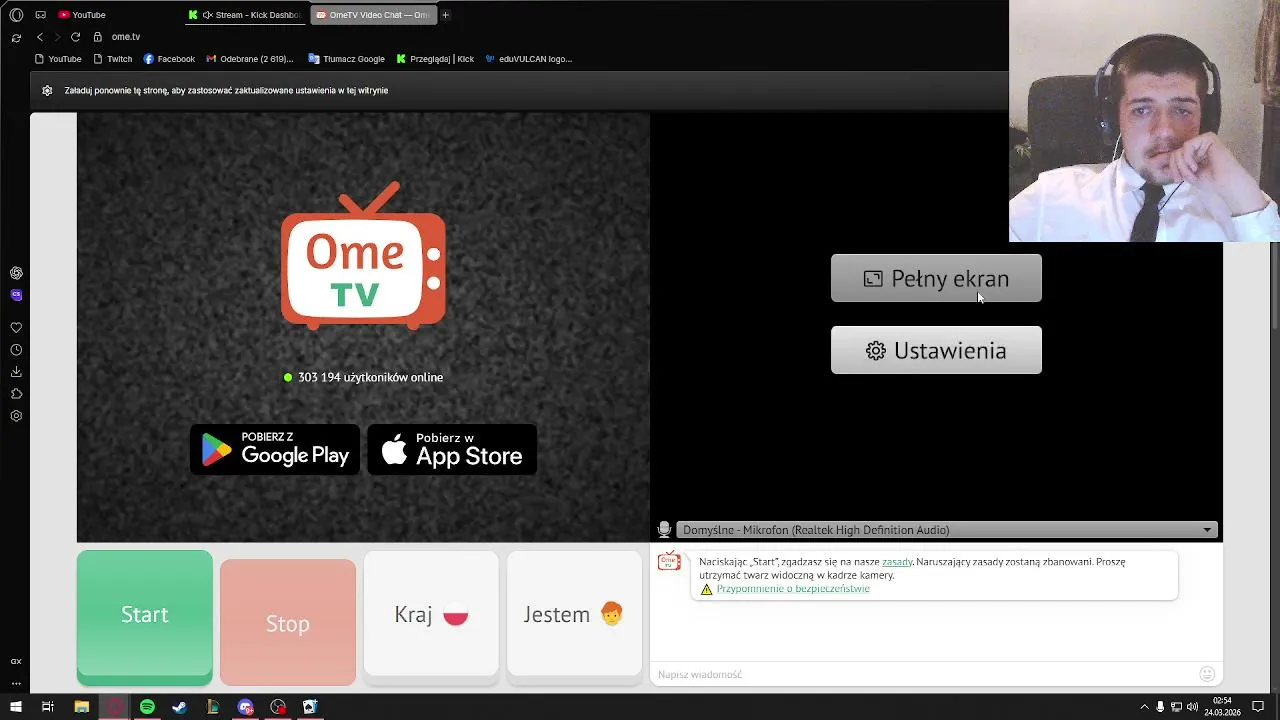
Task: Open the Windows Start menu
Action: (x=16, y=707)
